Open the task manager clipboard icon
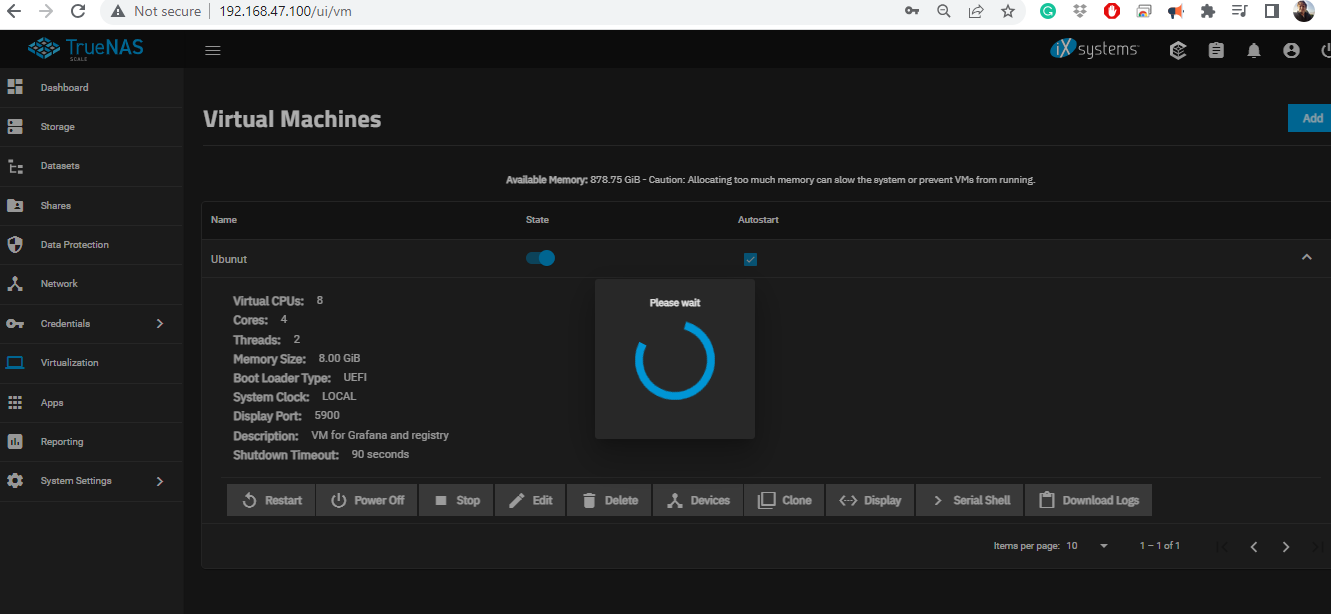The image size is (1331, 614). pos(1216,50)
